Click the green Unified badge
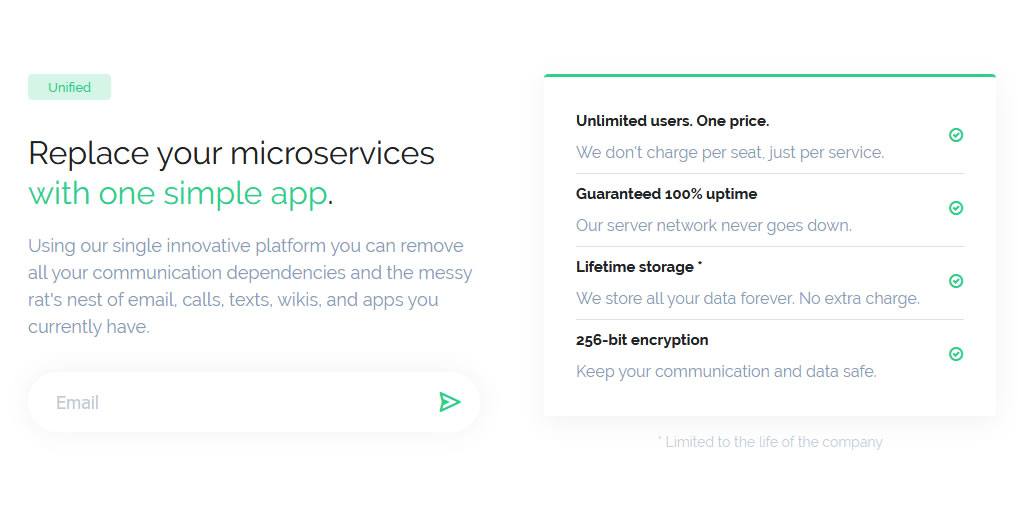Screen dimensions: 1024x532 [x=69, y=87]
